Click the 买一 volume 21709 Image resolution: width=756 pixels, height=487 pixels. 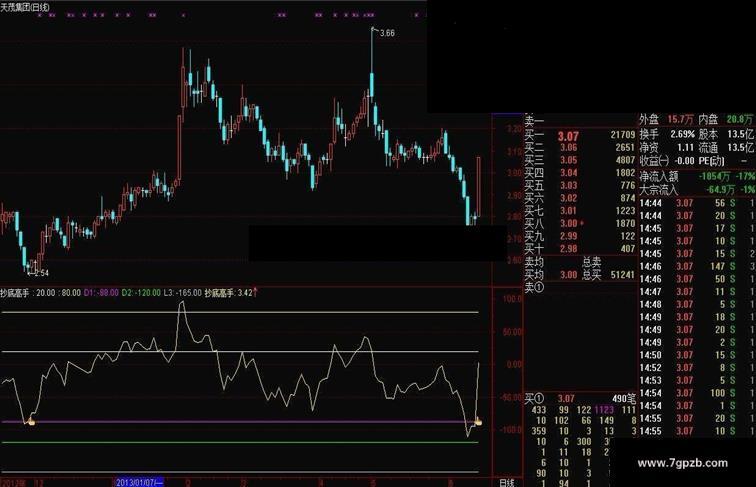pos(622,135)
